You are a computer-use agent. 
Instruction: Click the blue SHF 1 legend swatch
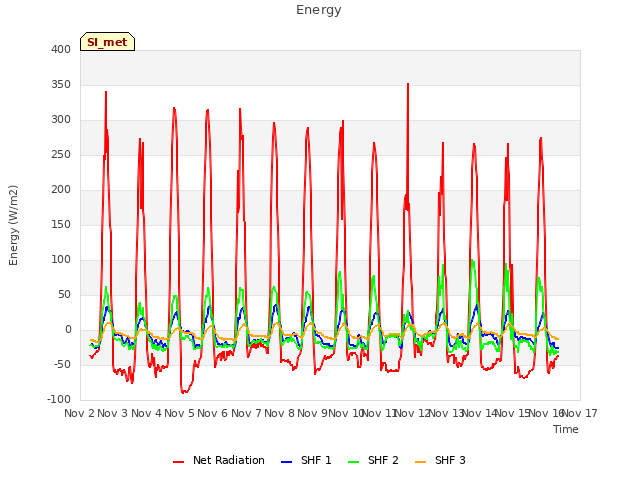click(287, 462)
